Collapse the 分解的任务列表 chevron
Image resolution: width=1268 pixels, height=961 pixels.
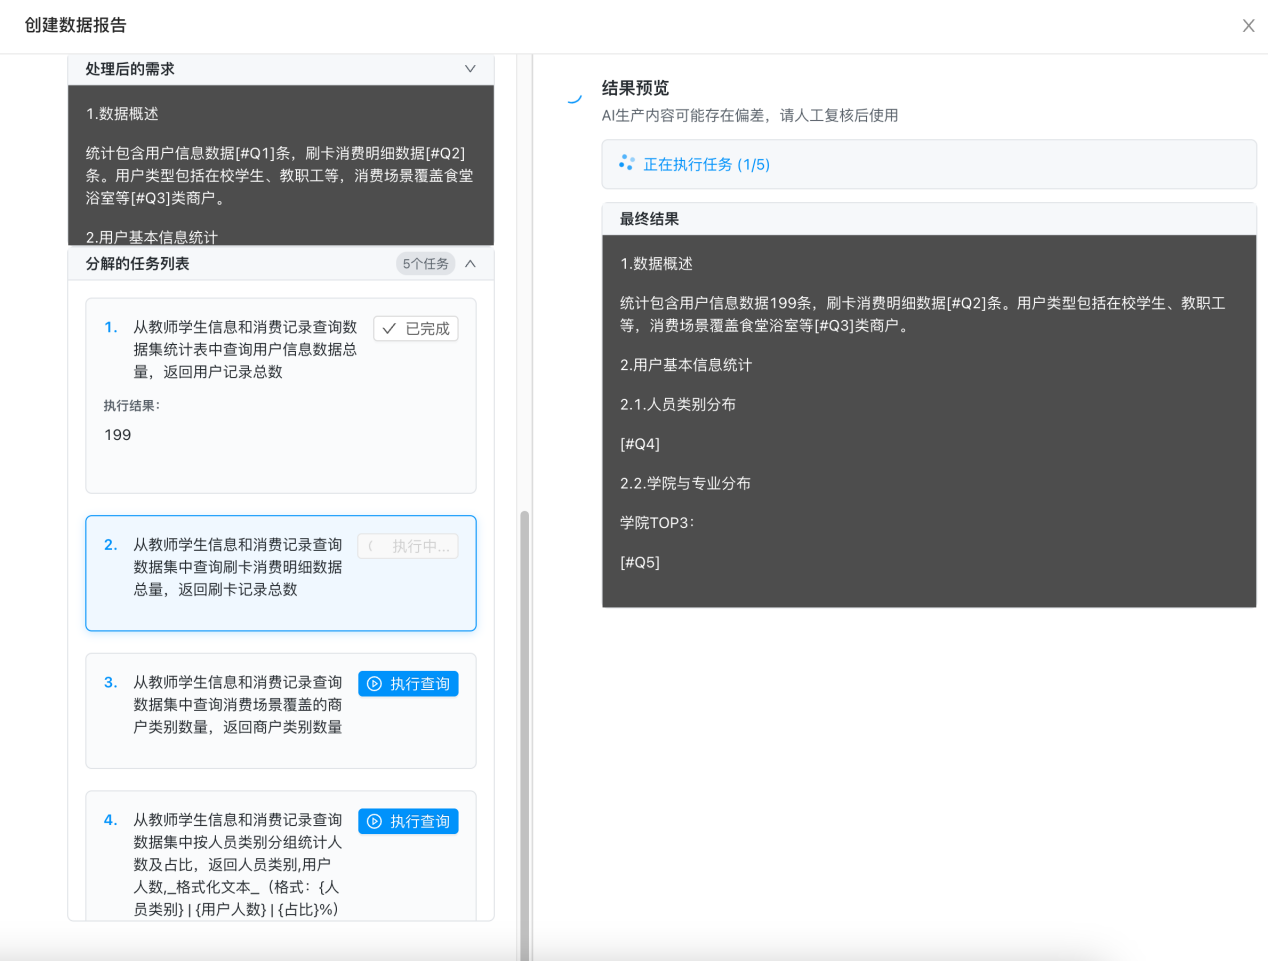[470, 264]
